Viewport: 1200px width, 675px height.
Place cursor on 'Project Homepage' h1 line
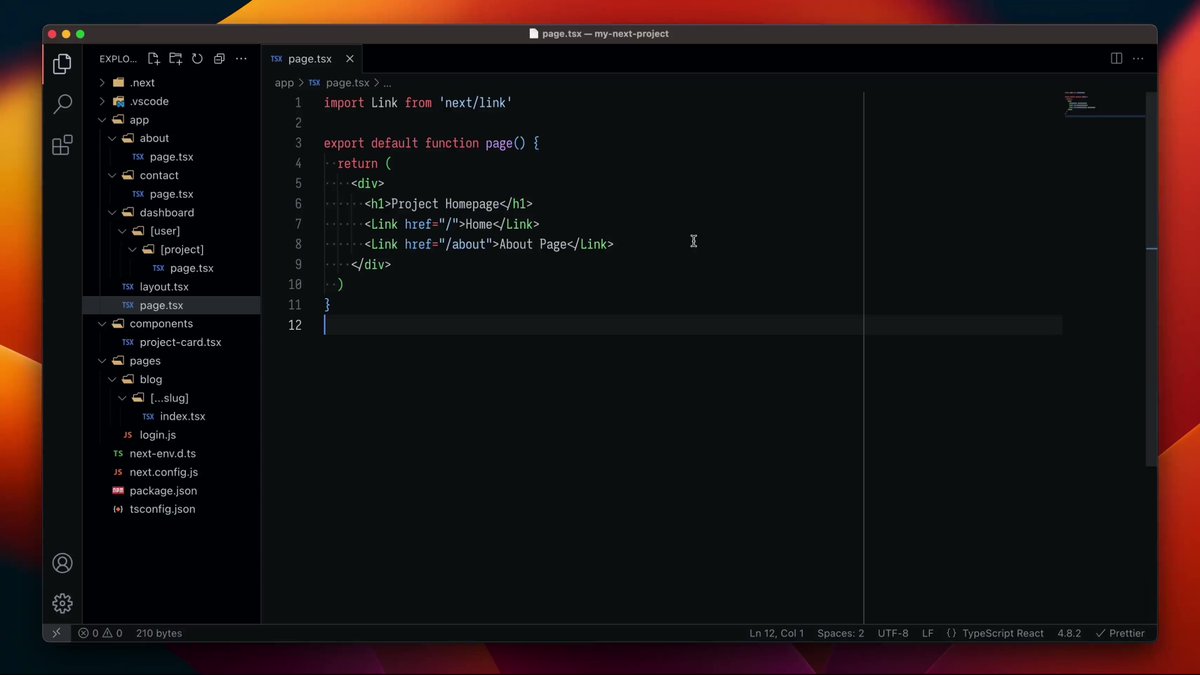pos(448,204)
